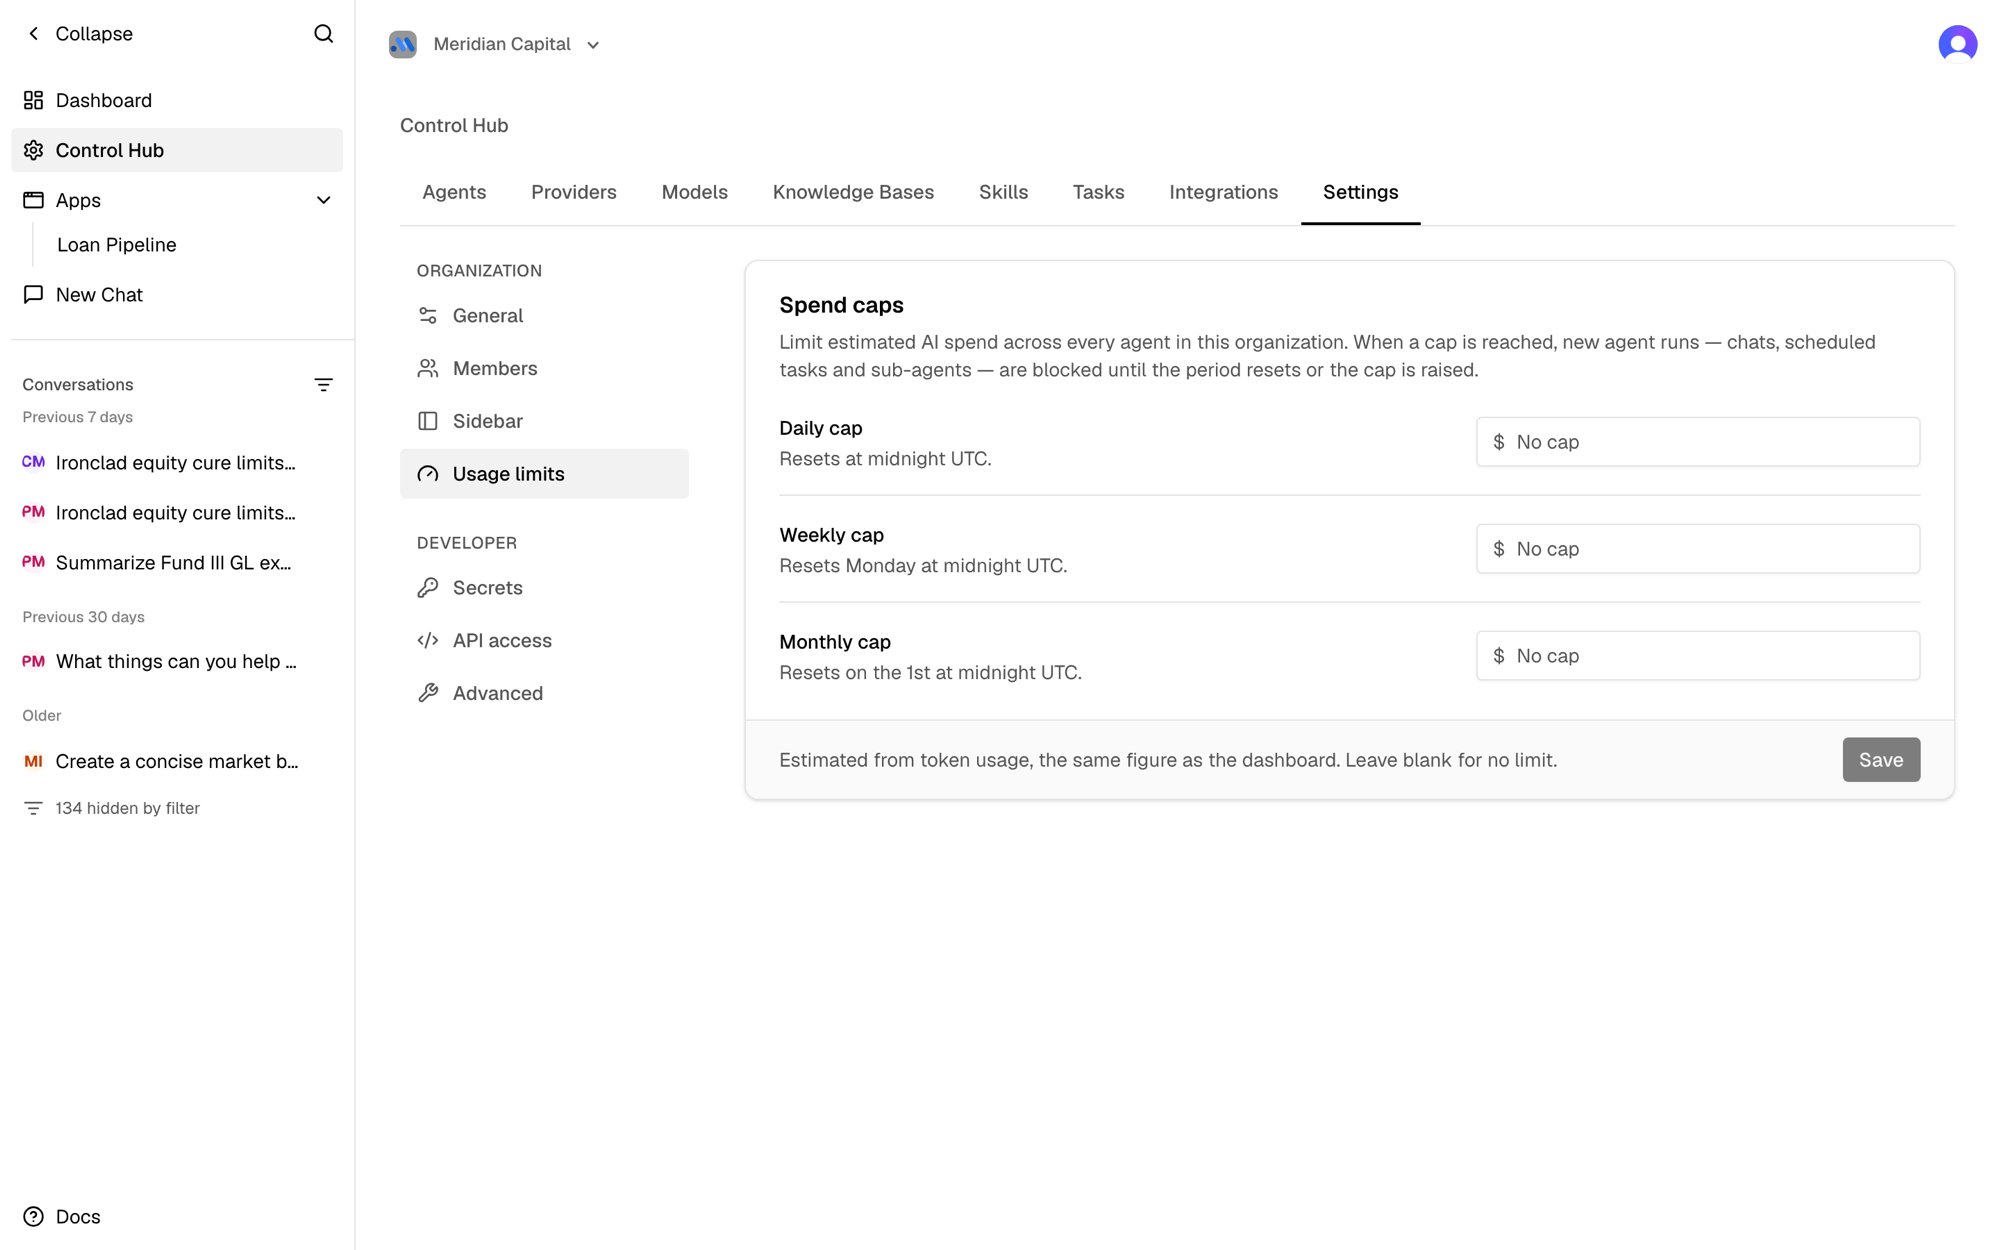The image size is (2000, 1250).
Task: Focus the Monthly cap input field
Action: [x=1698, y=656]
